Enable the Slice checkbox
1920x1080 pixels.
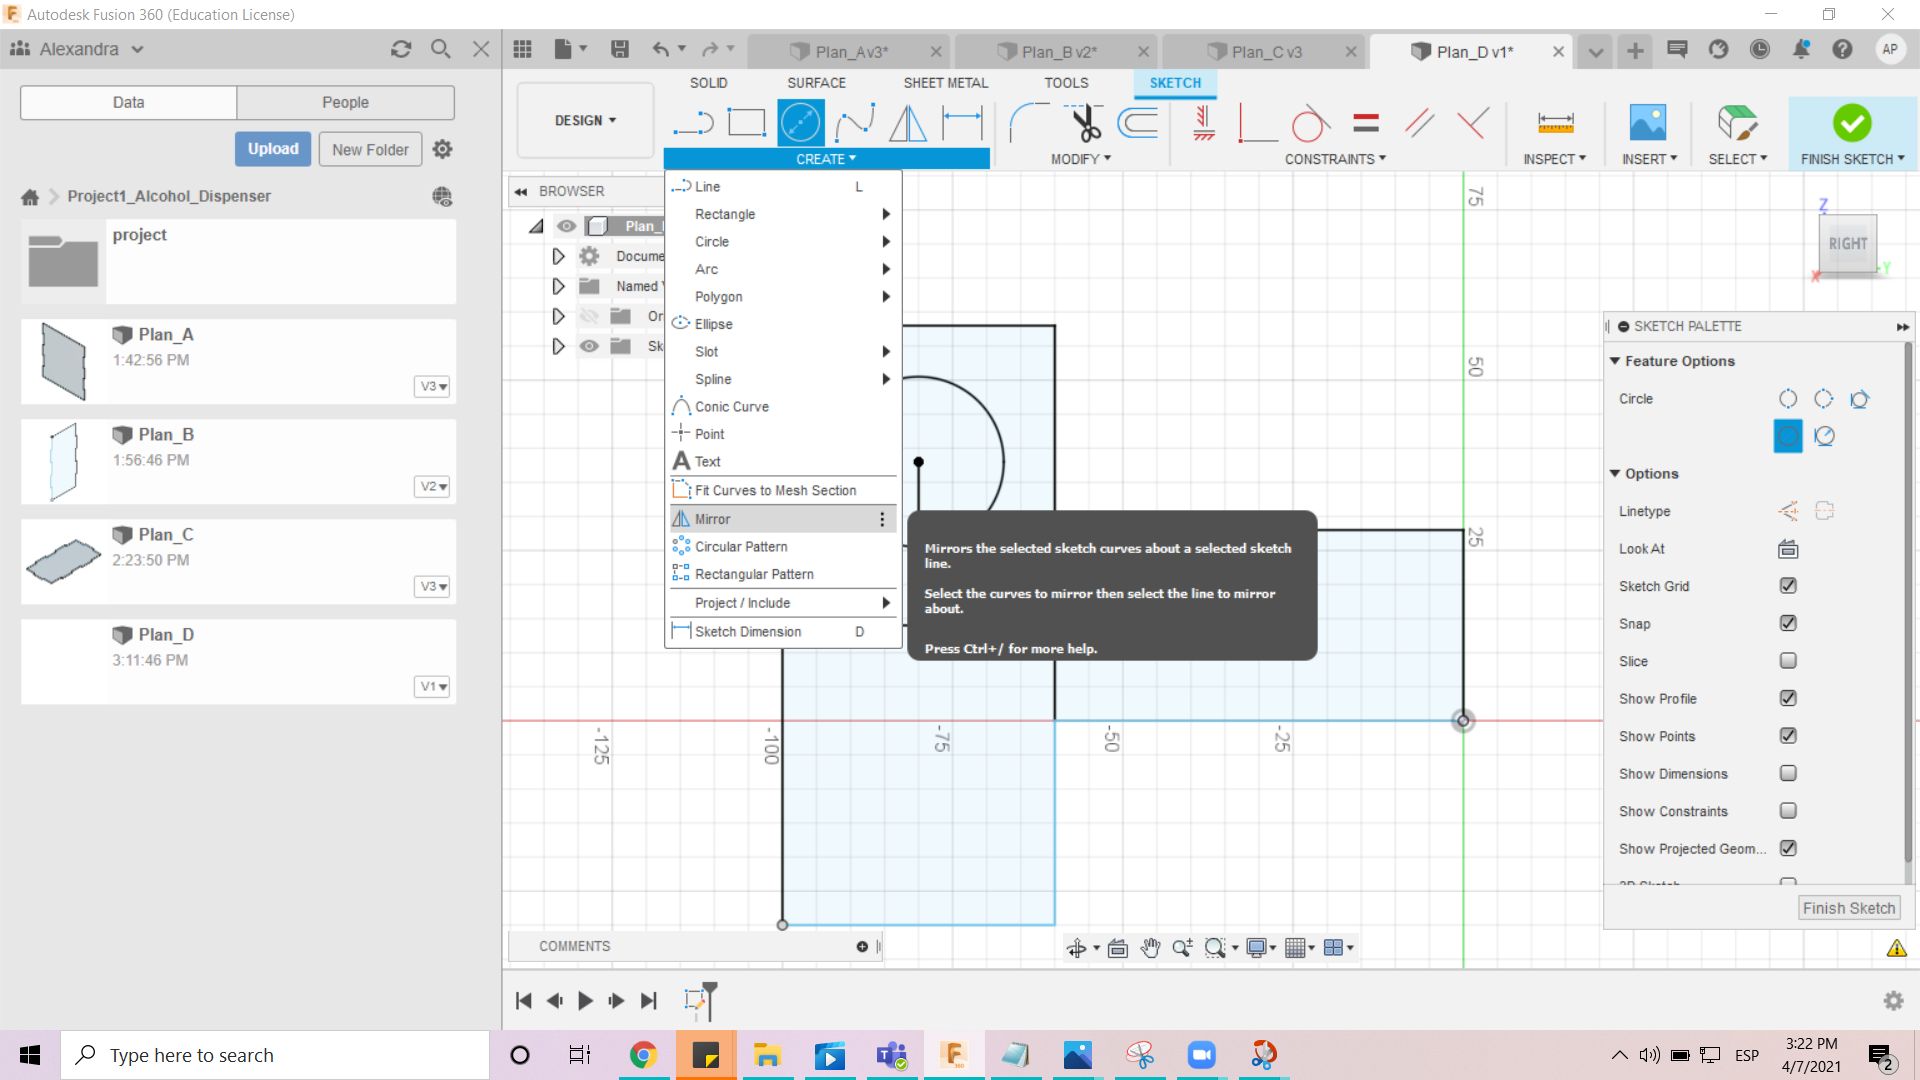(x=1788, y=661)
